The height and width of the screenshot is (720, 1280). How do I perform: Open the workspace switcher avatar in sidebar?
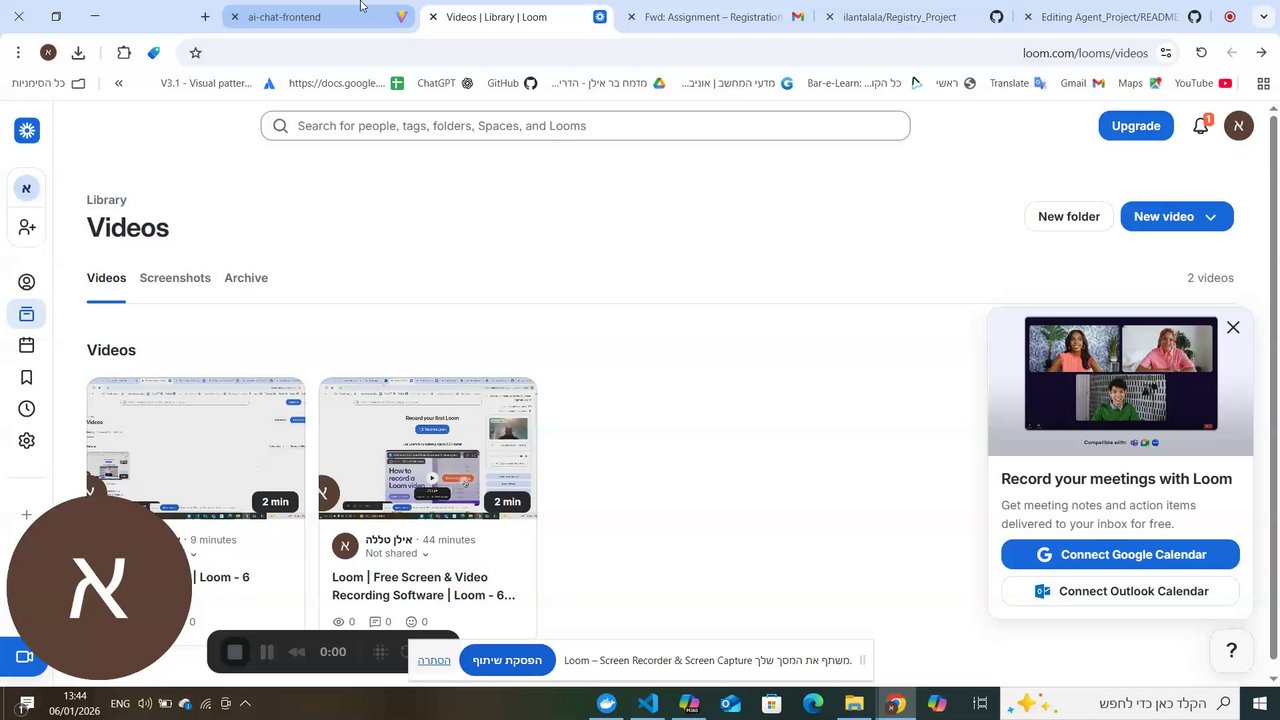(x=27, y=188)
